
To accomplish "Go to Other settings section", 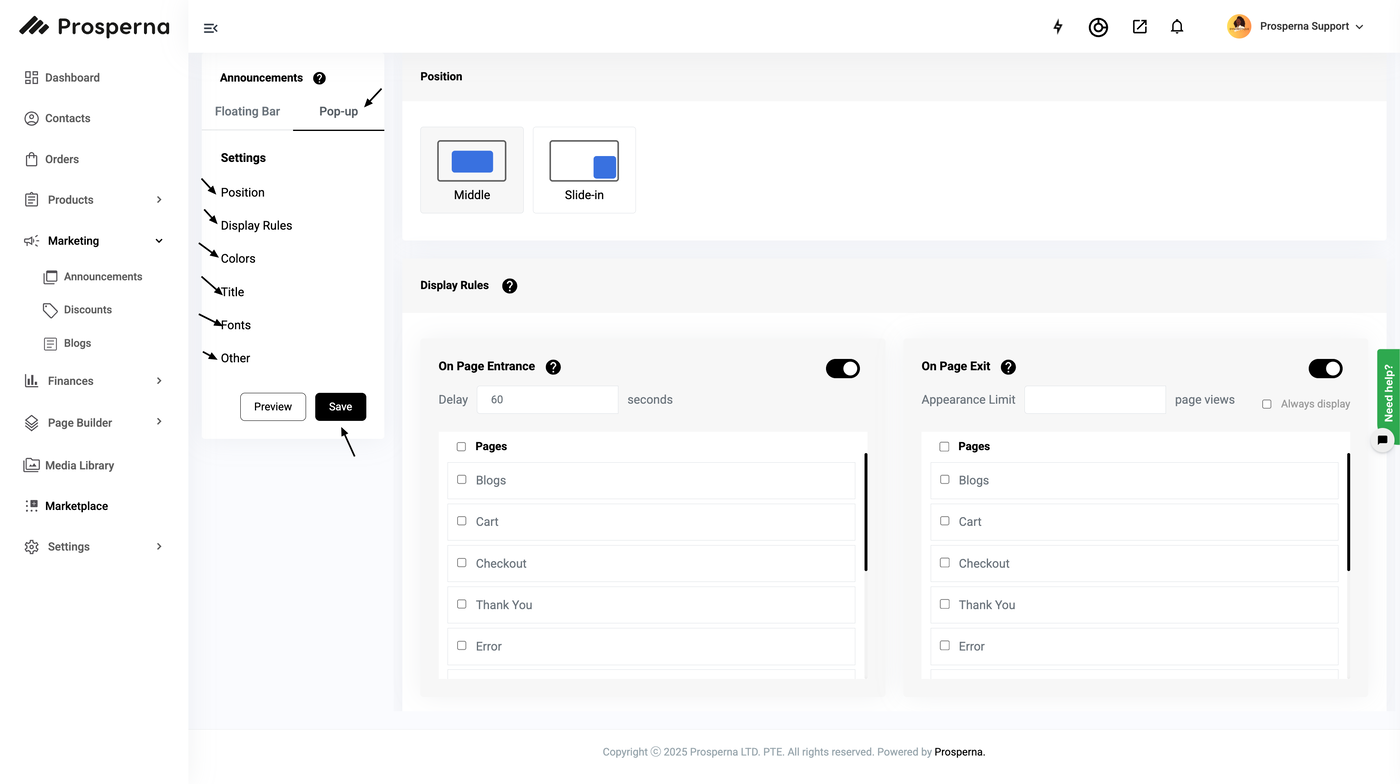I will click(236, 358).
